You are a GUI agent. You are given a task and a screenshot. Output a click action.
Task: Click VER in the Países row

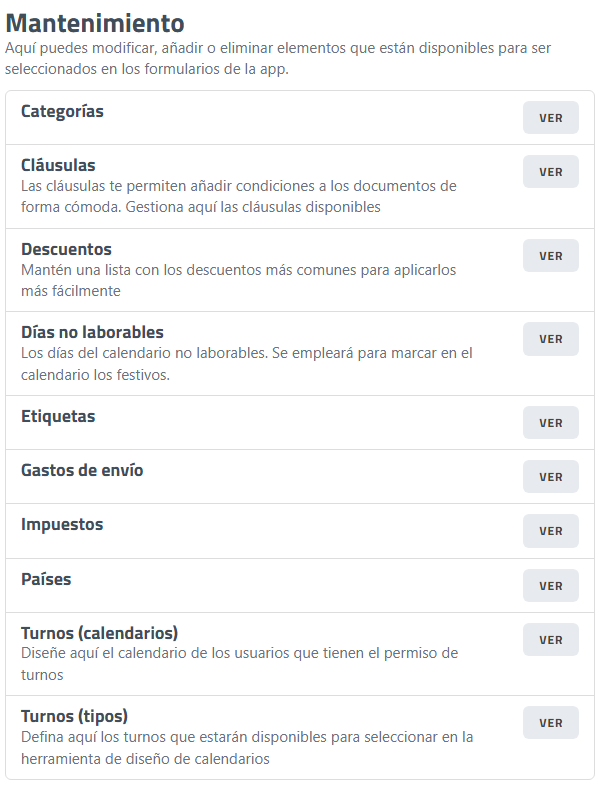click(x=550, y=586)
